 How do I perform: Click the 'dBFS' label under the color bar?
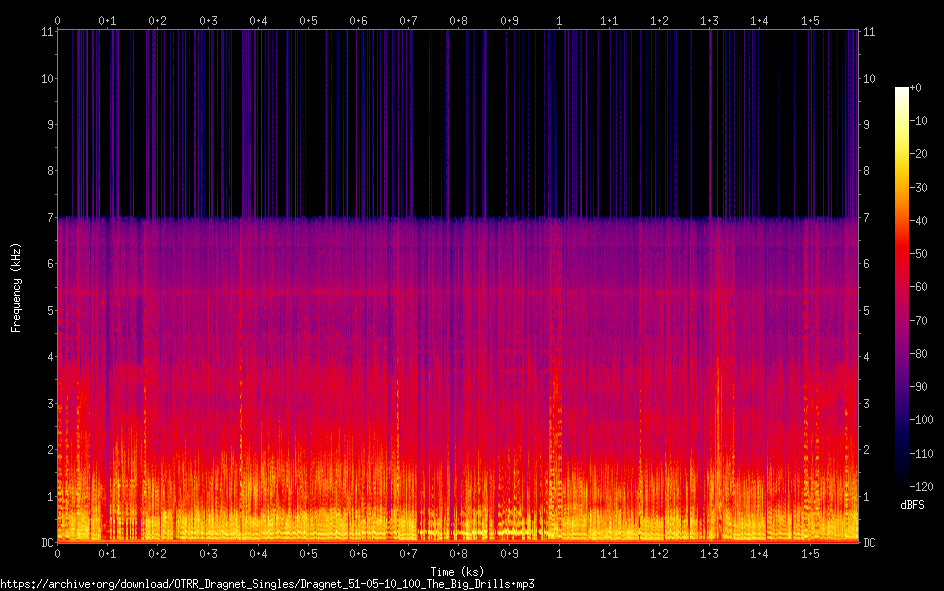(913, 505)
